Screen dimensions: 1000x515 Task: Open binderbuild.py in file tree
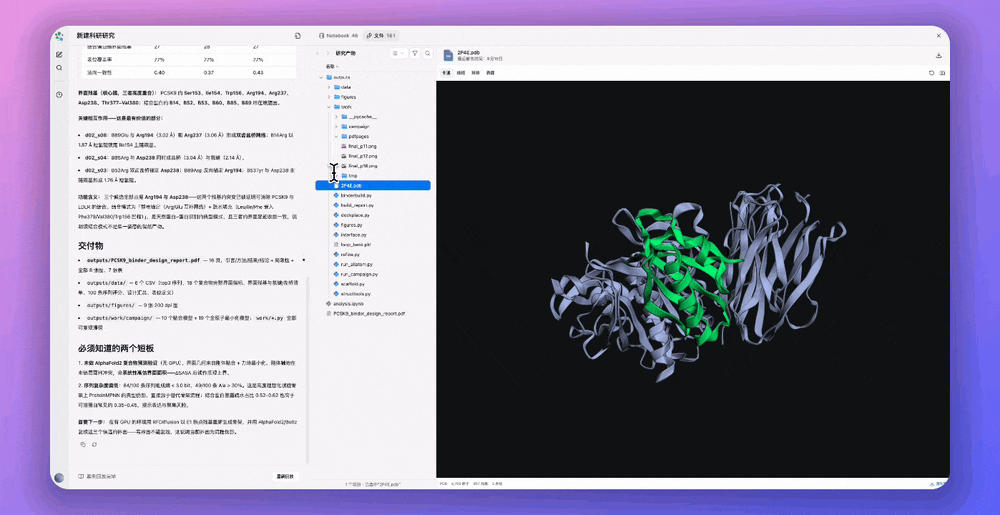[356, 195]
